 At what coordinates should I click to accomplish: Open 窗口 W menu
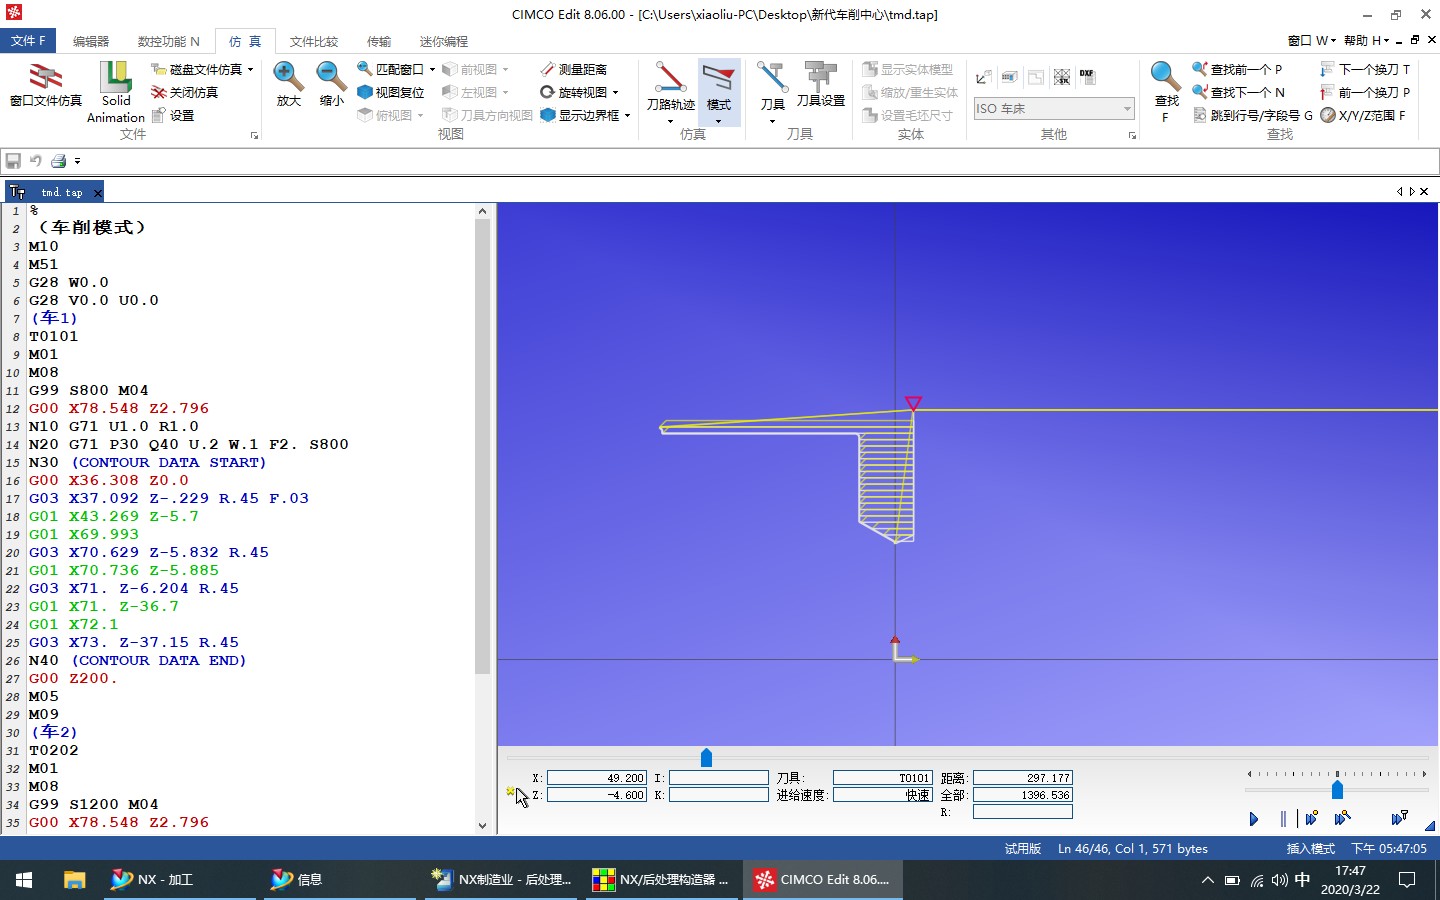1311,40
